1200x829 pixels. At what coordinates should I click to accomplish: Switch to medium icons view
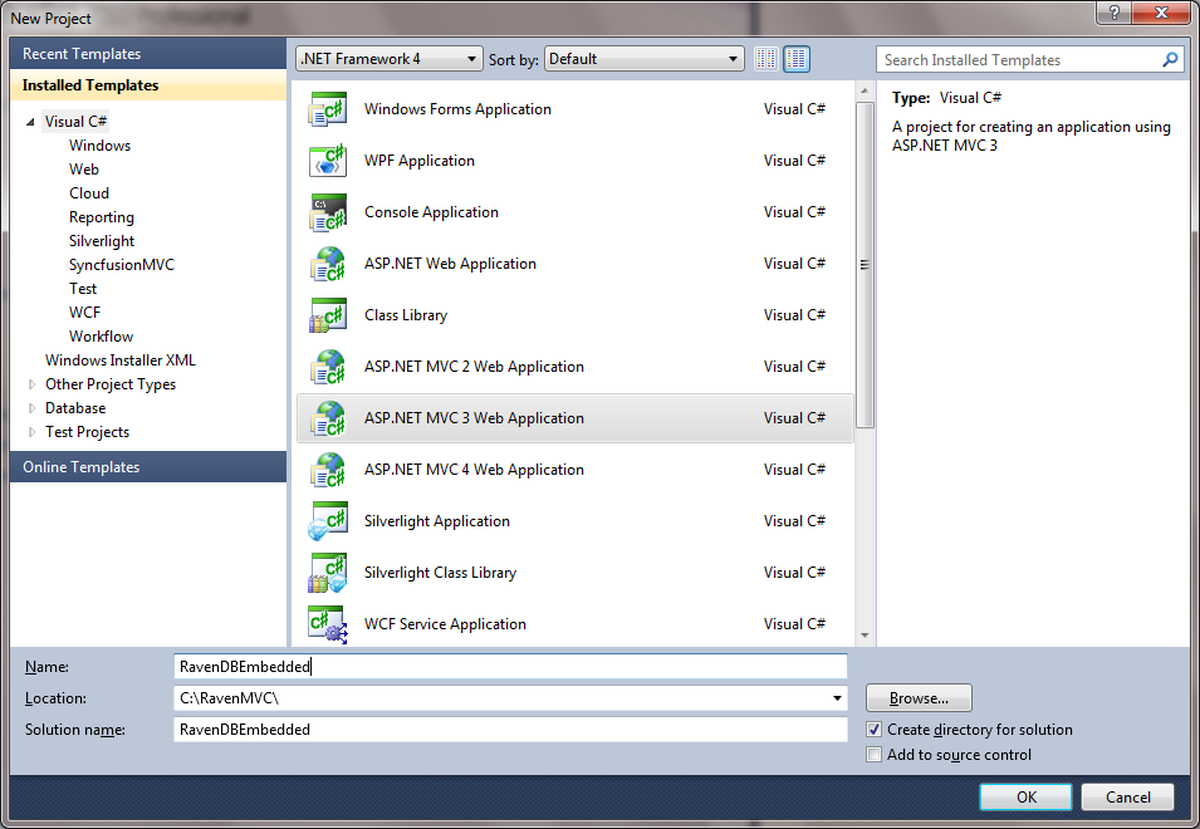(796, 59)
